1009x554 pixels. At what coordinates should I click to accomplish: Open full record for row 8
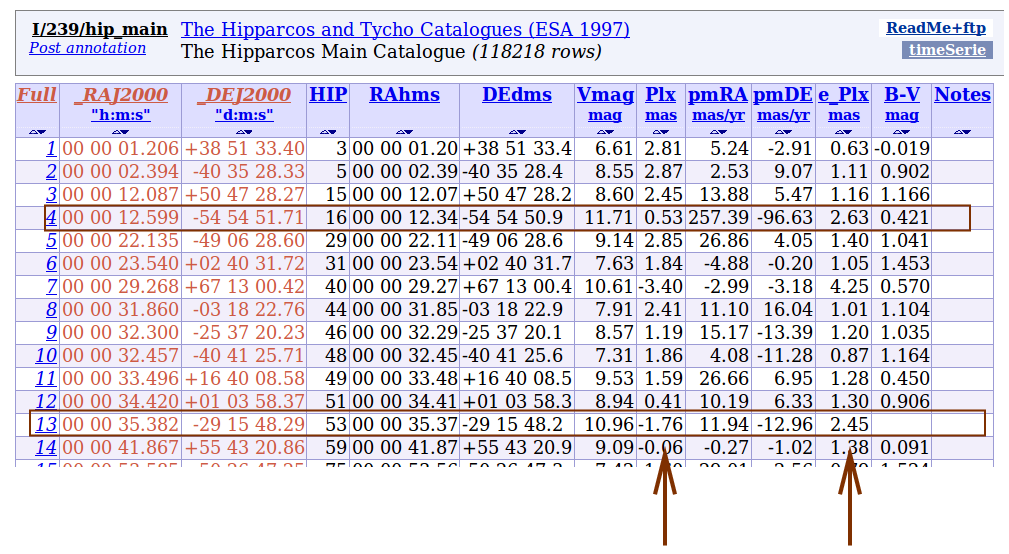51,309
